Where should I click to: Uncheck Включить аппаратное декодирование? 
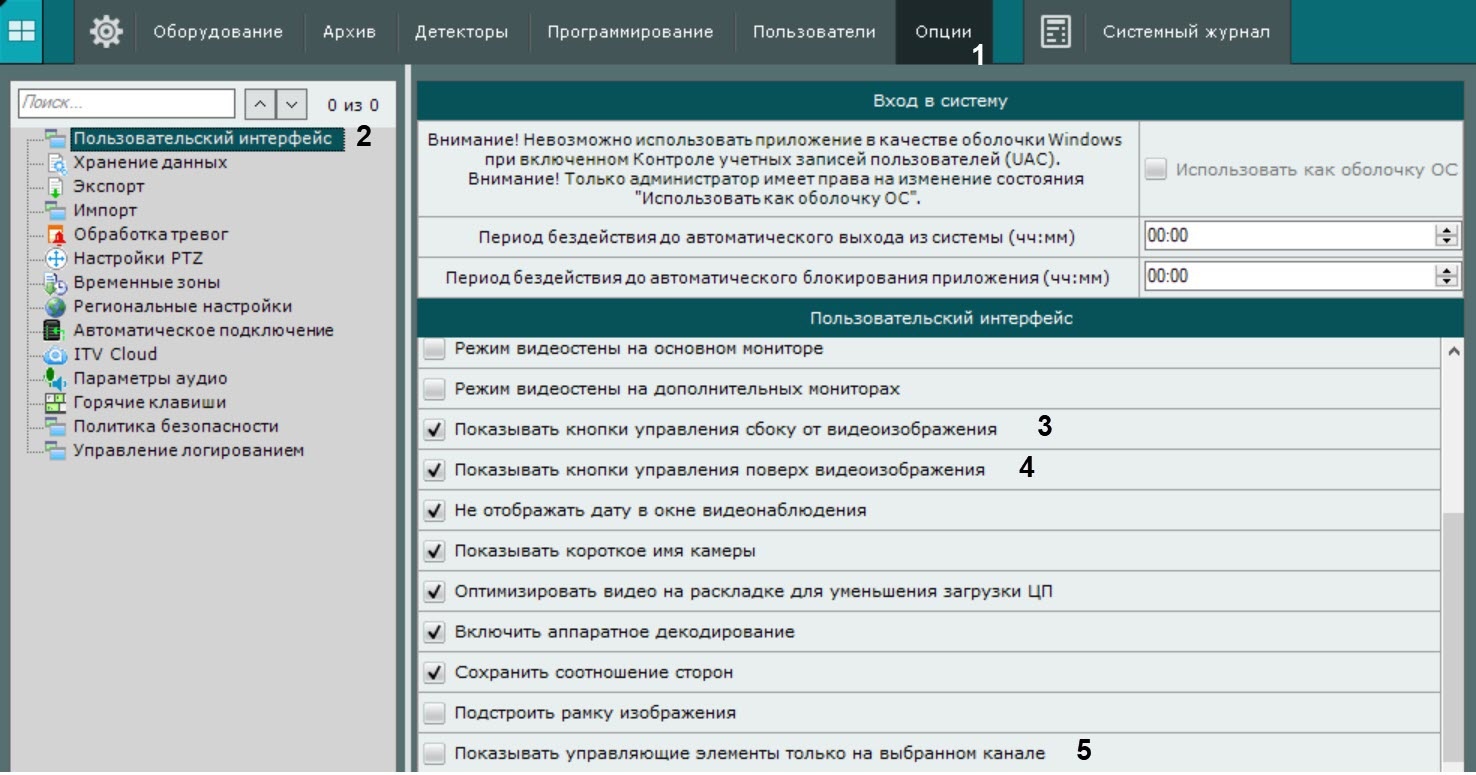(434, 632)
